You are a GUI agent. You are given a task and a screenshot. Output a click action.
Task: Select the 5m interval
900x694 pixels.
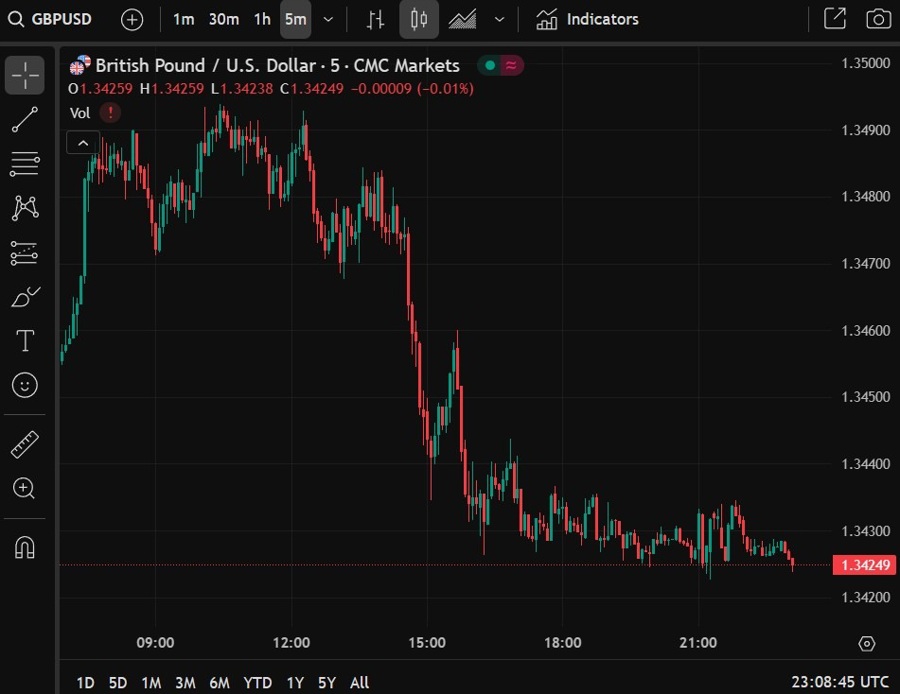click(x=296, y=20)
